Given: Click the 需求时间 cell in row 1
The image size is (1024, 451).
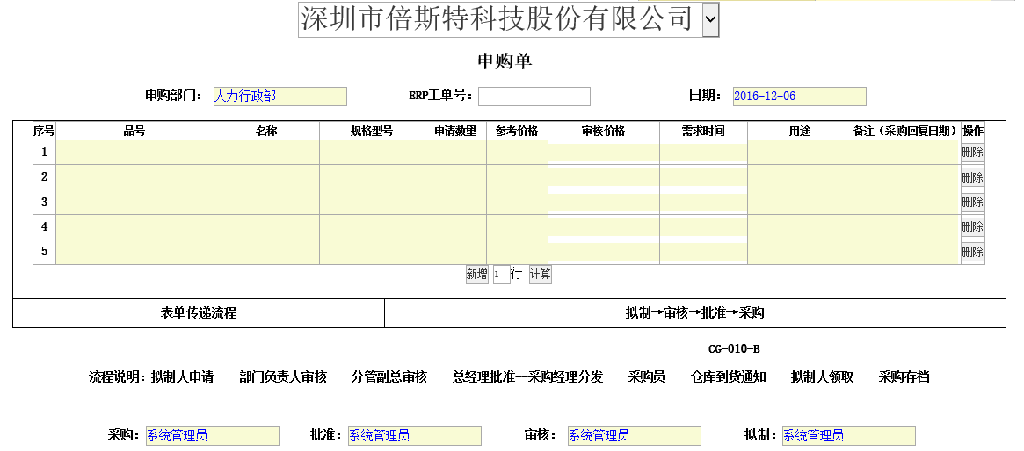Looking at the screenshot, I should (x=703, y=153).
